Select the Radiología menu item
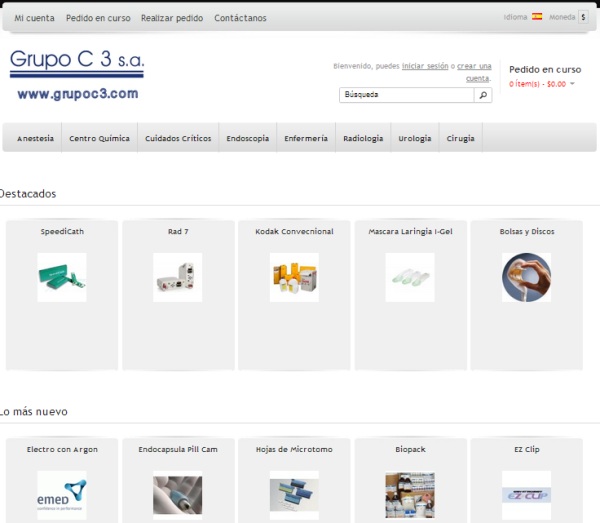The width and height of the screenshot is (600, 523). click(x=363, y=138)
